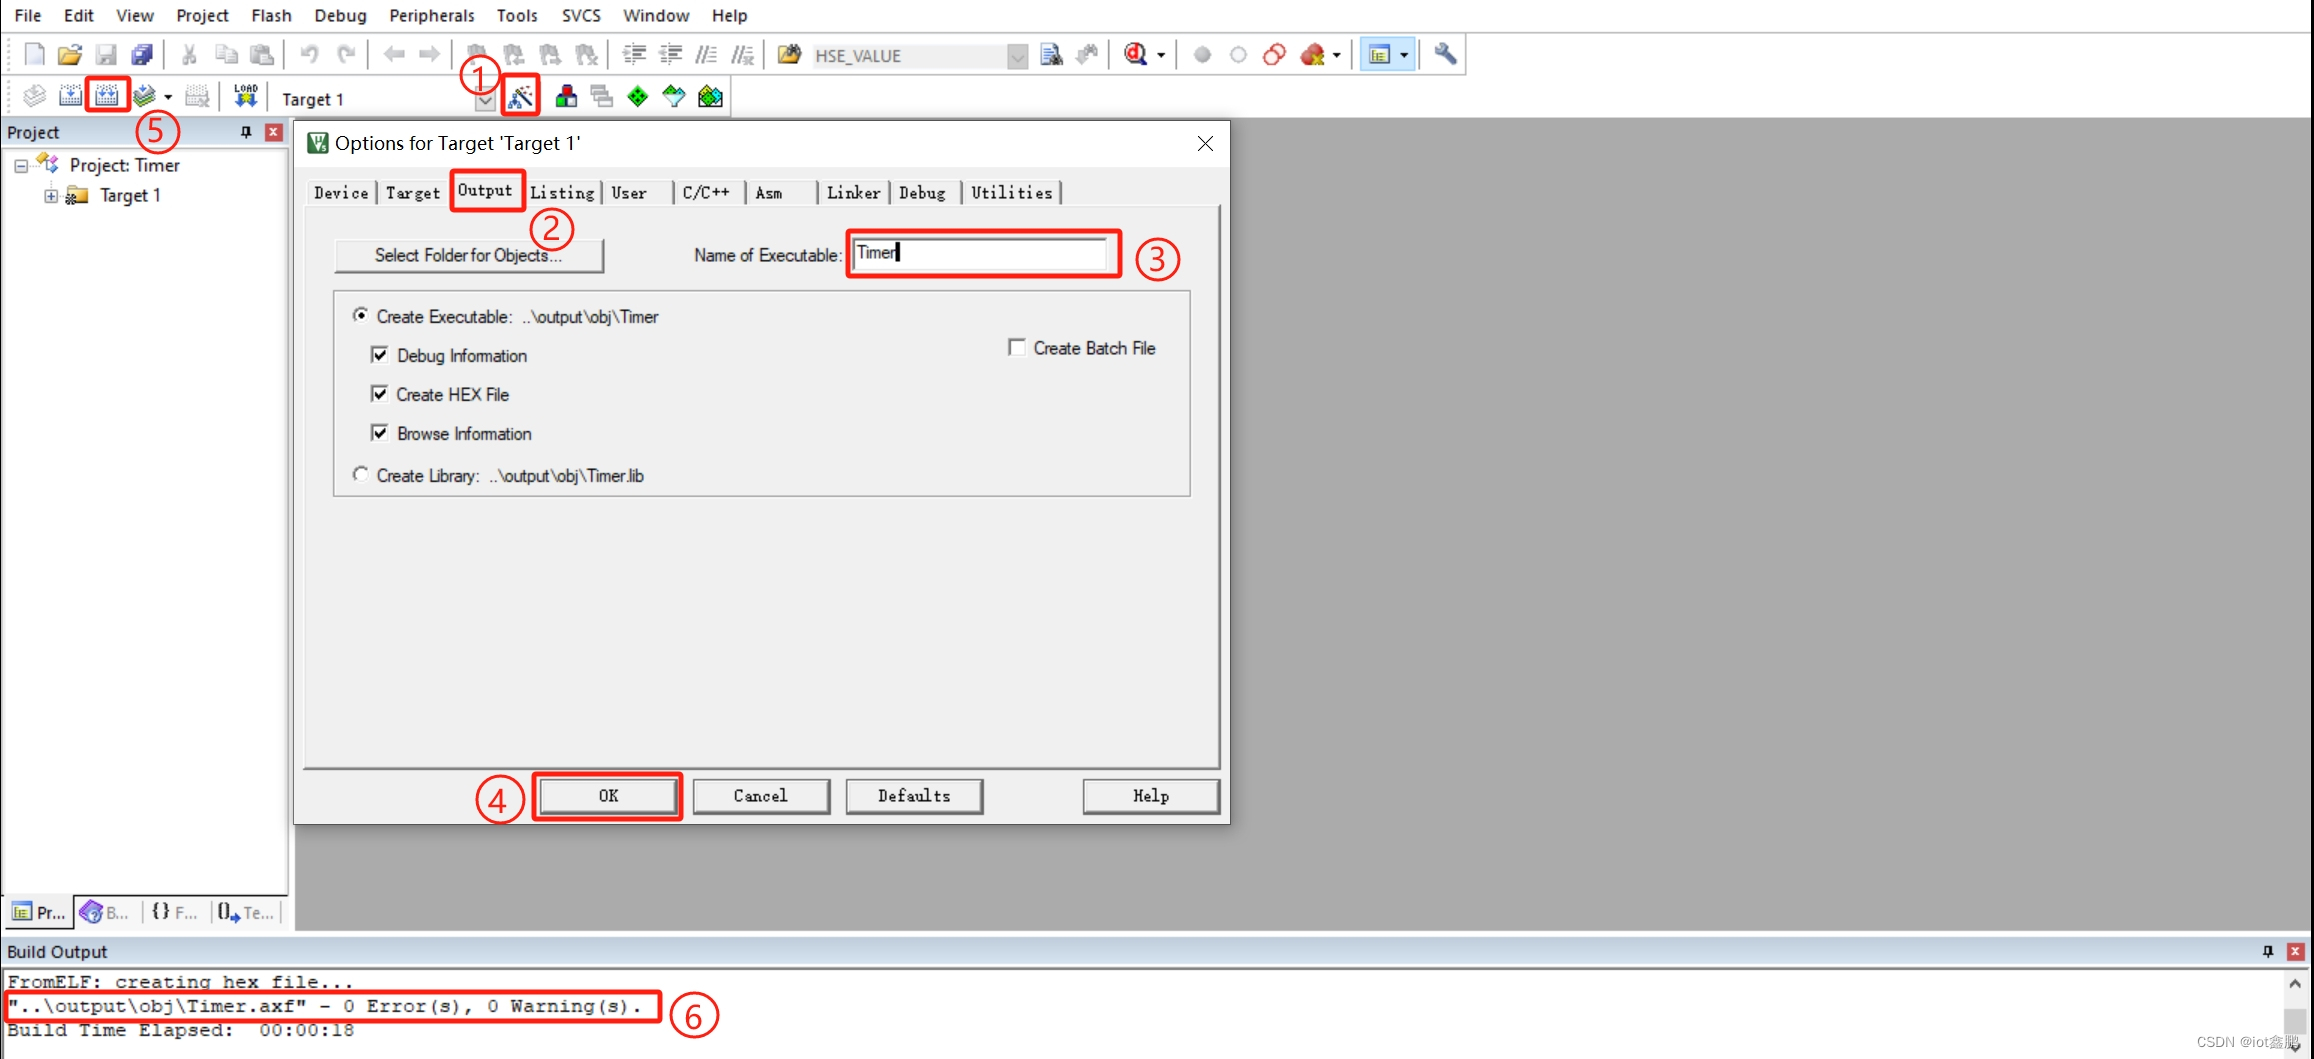Click the 'Build Time Elapsed' output line

point(181,1031)
